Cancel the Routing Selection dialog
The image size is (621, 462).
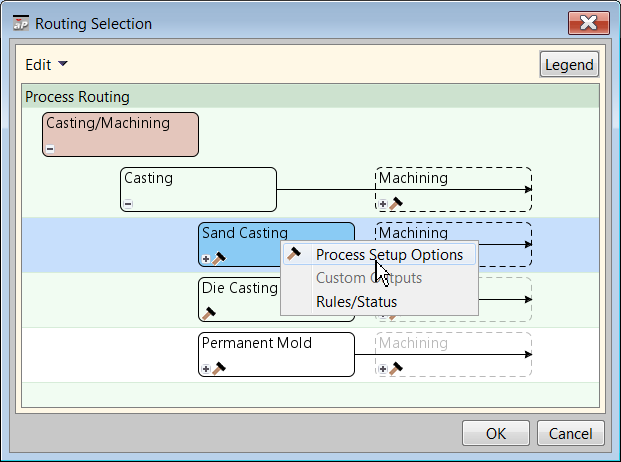pyautogui.click(x=571, y=433)
